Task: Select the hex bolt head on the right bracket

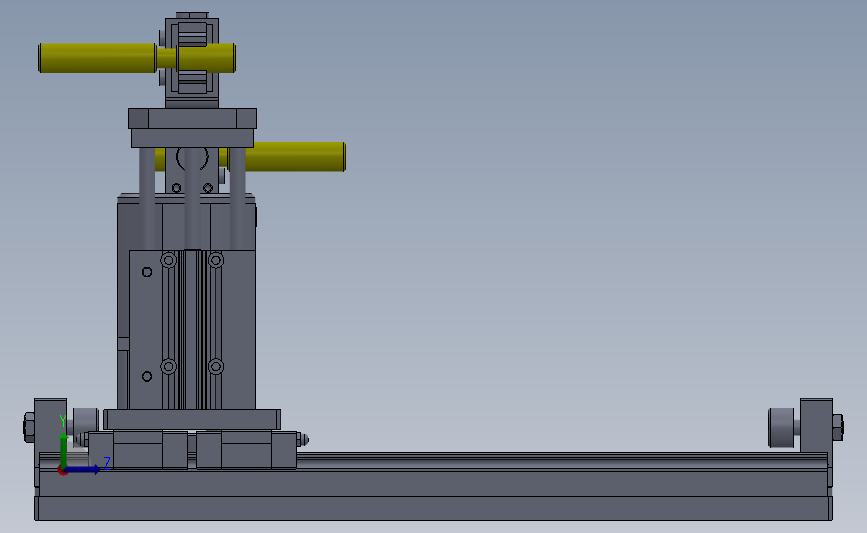Action: [x=838, y=427]
